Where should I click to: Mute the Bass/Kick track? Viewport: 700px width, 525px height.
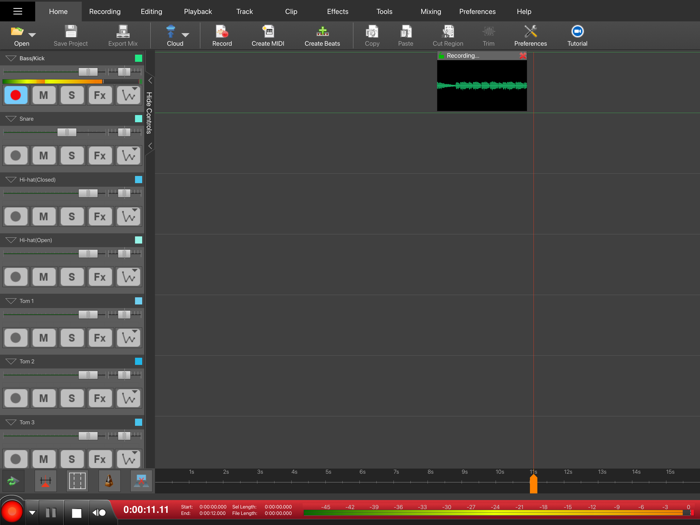(44, 95)
